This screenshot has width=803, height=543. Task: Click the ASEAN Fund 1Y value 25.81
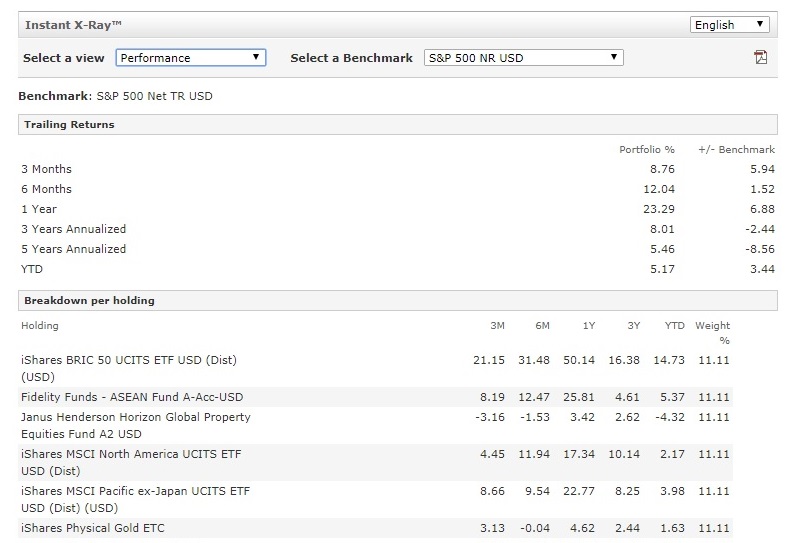click(579, 397)
